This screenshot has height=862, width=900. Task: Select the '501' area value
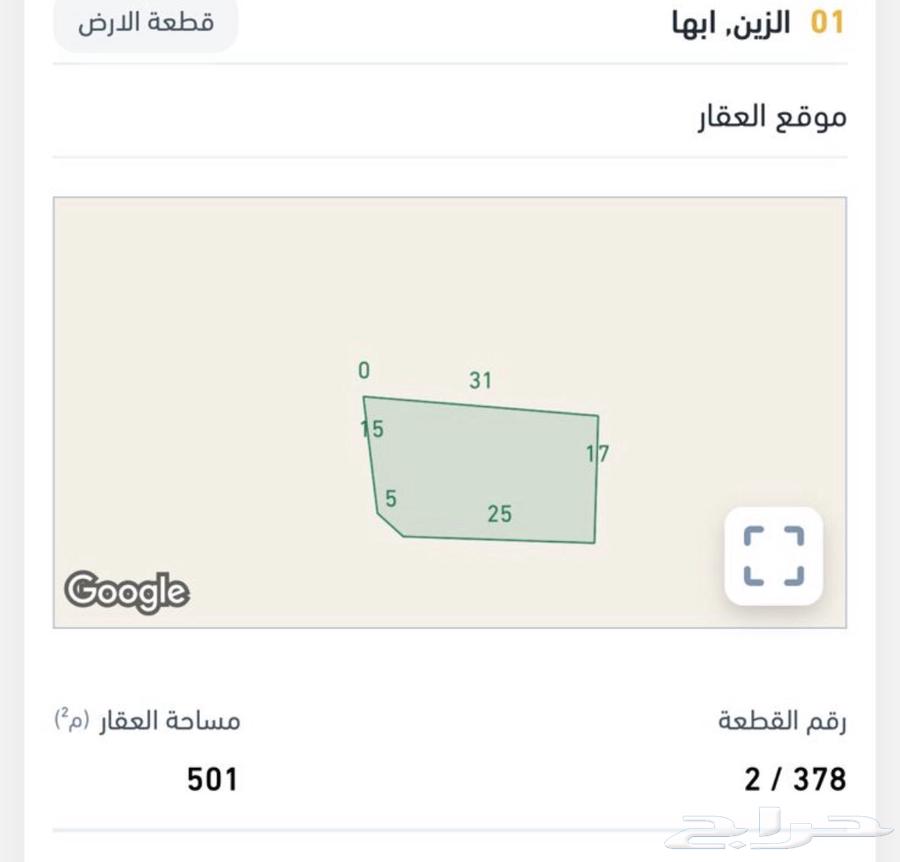point(212,779)
